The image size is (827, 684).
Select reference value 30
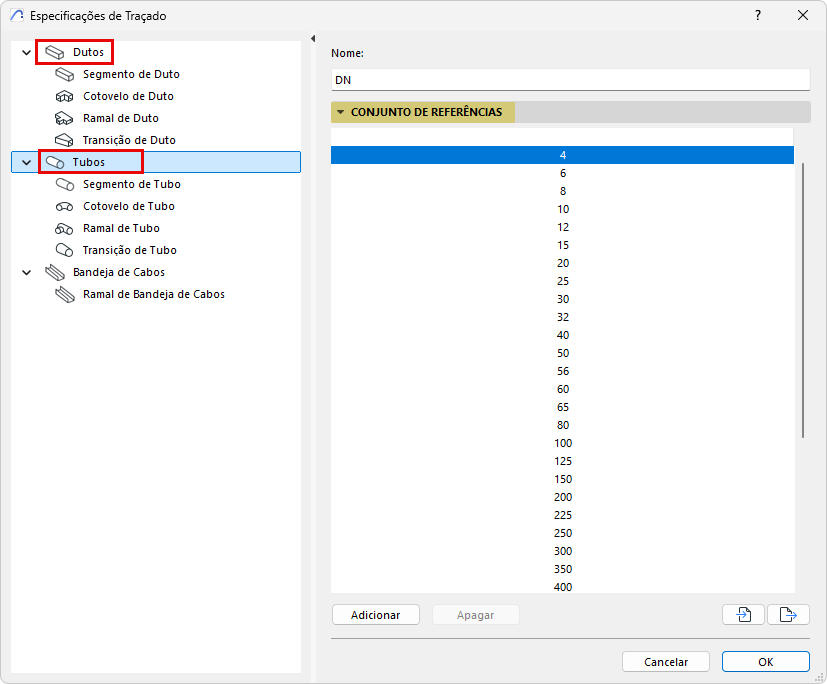pos(562,299)
